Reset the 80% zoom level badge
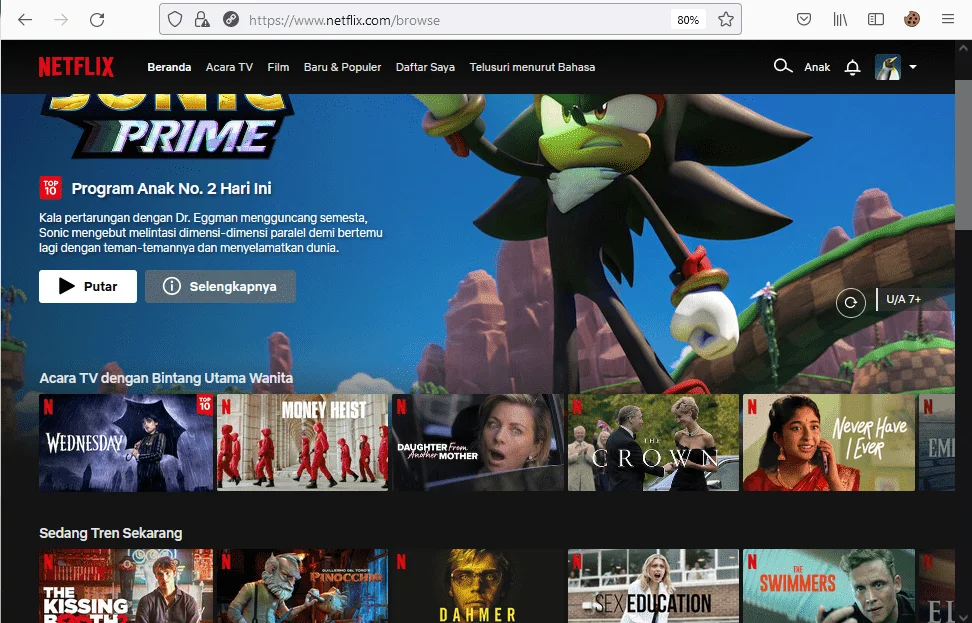The image size is (972, 623). (687, 20)
